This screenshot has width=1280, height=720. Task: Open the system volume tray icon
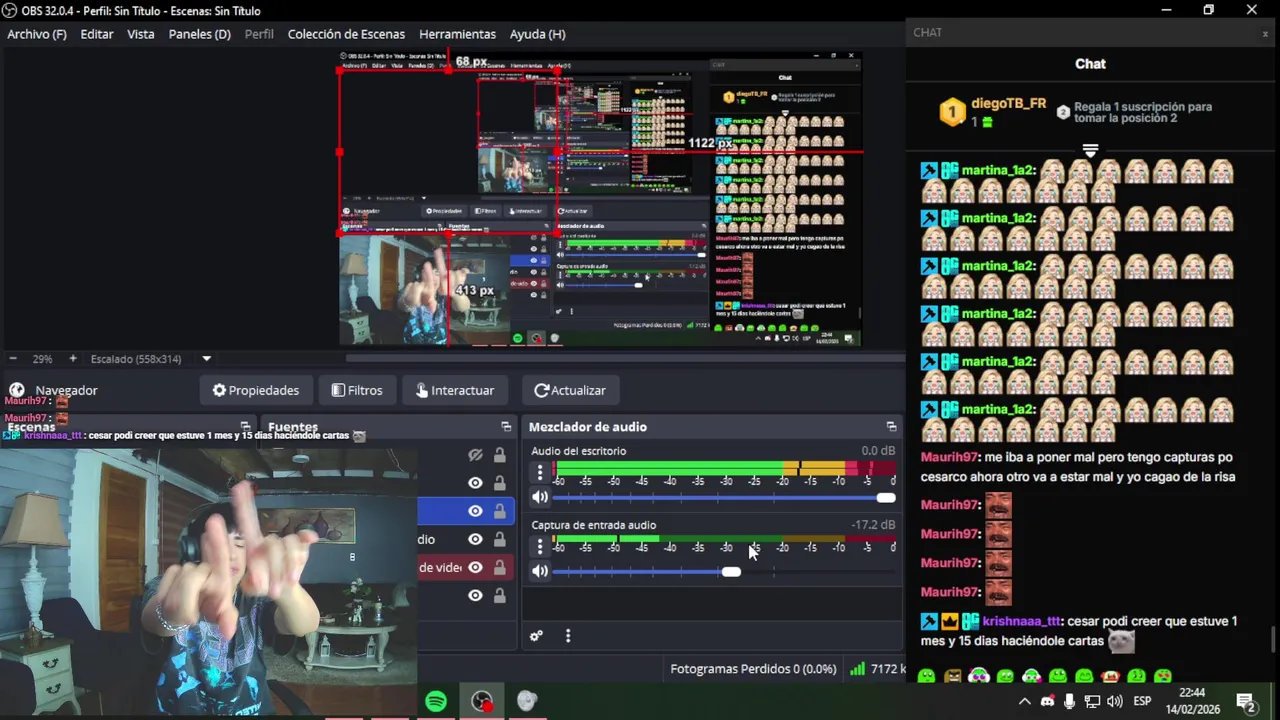(1115, 702)
